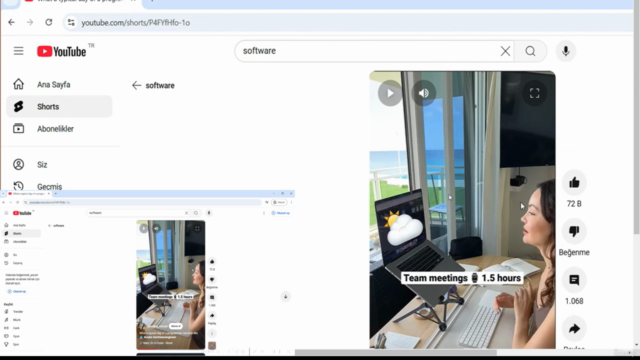Like the Short showing 72 B
Screen dimensions: 640x360
click(x=574, y=182)
